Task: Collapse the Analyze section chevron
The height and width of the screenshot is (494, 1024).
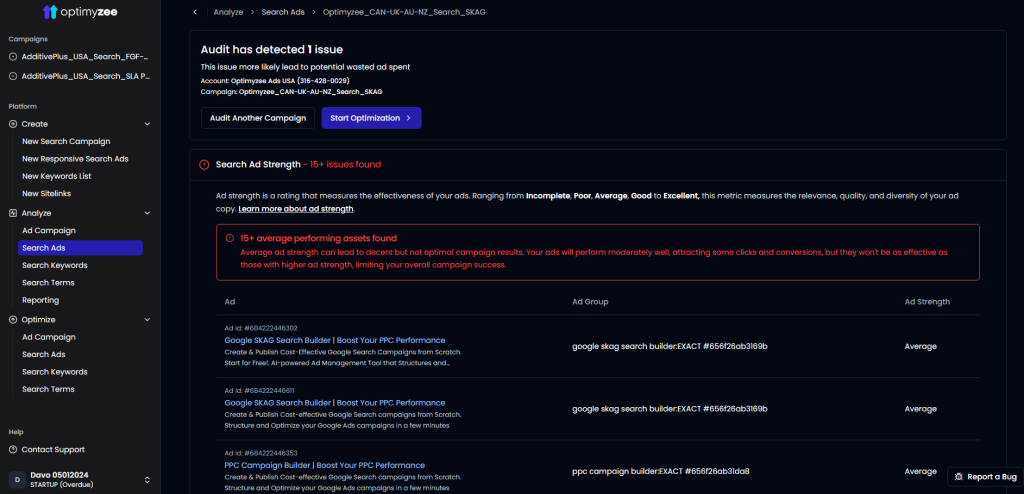Action: pyautogui.click(x=147, y=213)
